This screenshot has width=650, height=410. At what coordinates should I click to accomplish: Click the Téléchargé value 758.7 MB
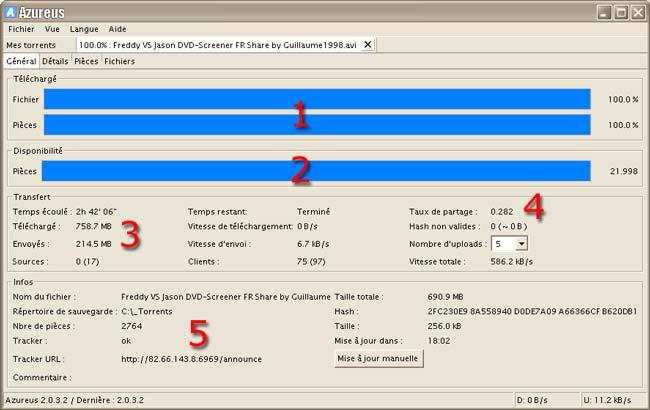point(93,226)
